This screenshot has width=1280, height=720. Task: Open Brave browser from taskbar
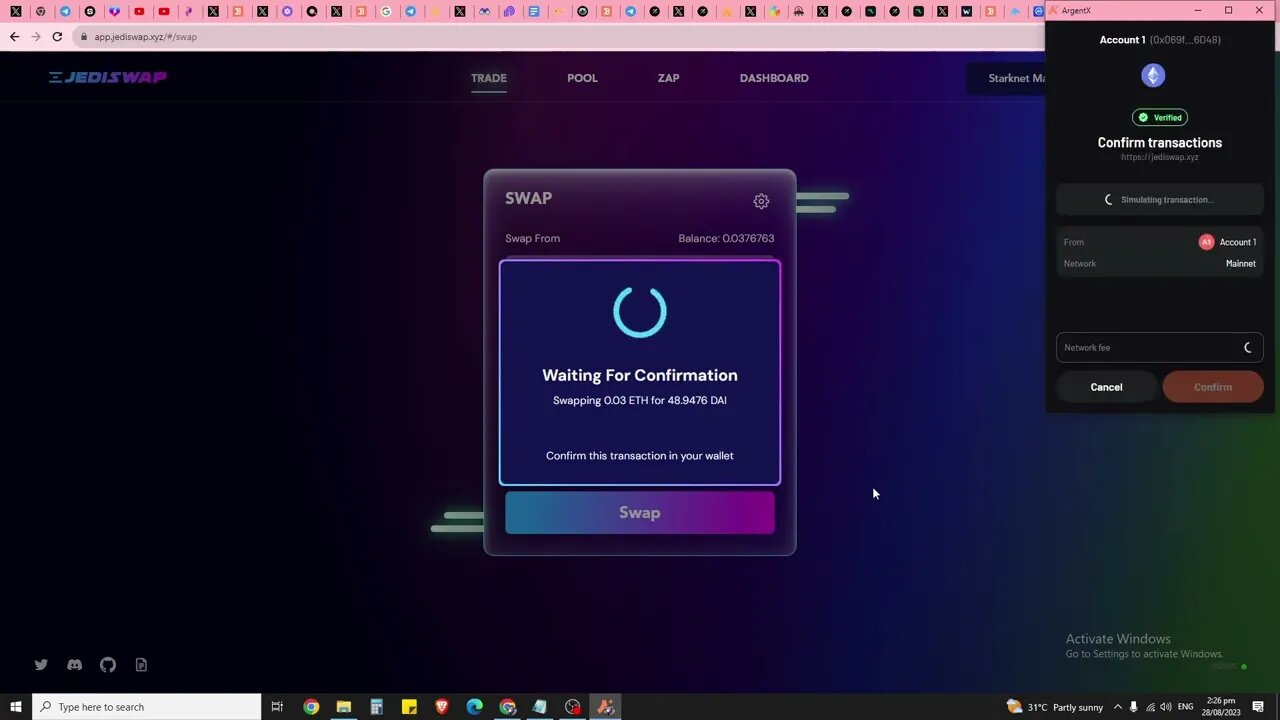point(442,707)
